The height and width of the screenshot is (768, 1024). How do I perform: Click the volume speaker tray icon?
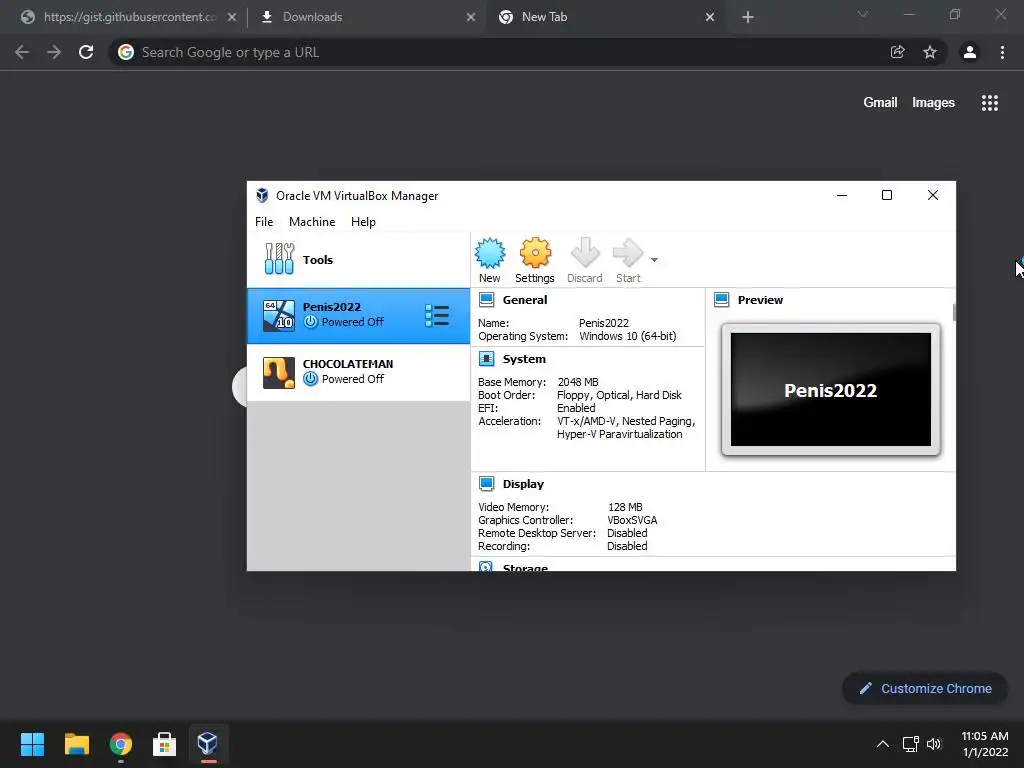[934, 744]
